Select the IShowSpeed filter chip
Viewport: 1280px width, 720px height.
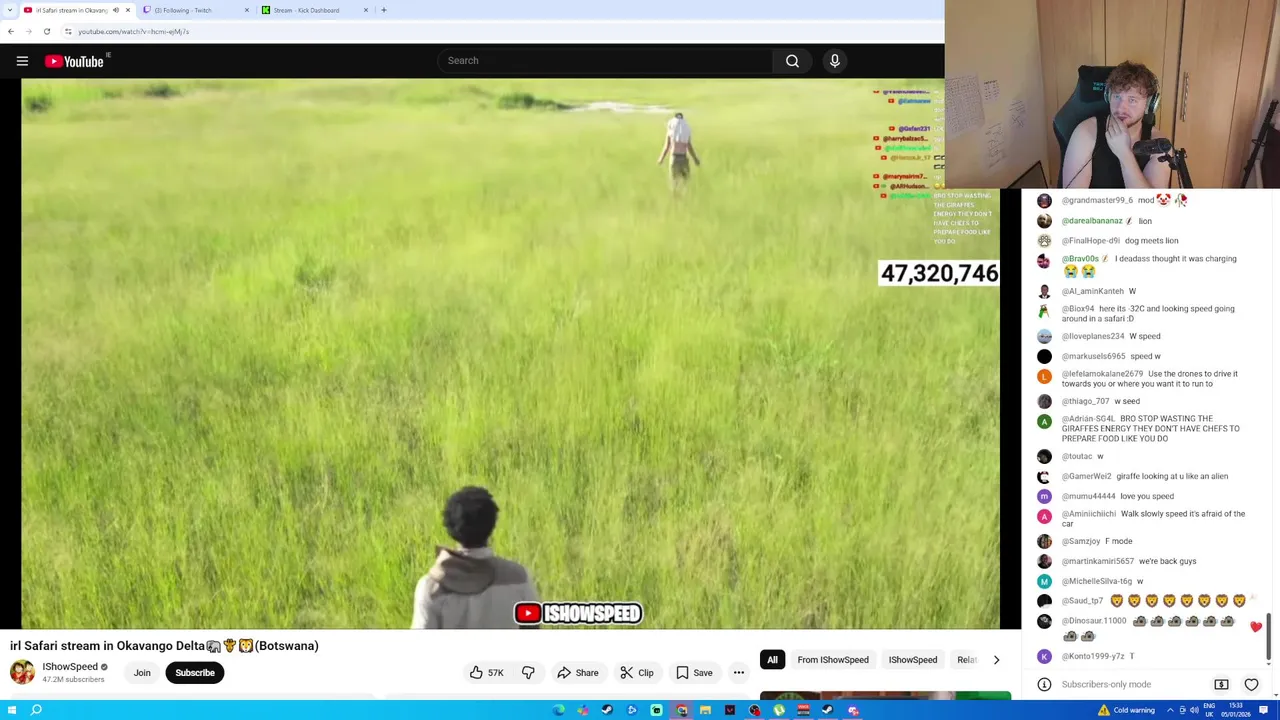[913, 660]
